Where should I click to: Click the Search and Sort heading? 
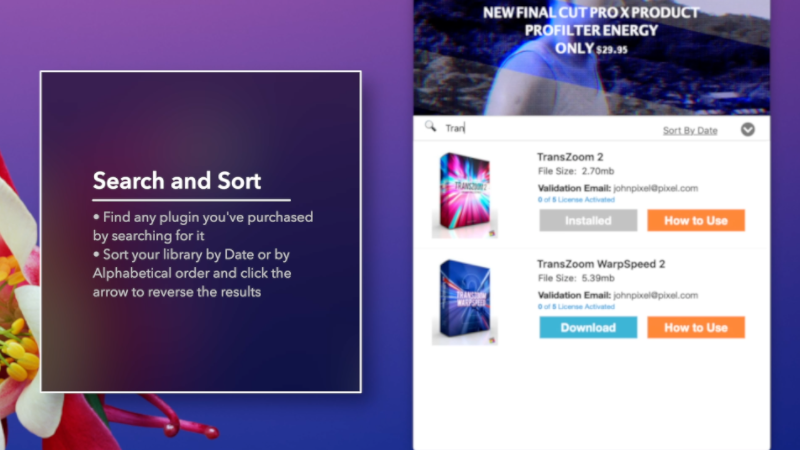coord(177,181)
